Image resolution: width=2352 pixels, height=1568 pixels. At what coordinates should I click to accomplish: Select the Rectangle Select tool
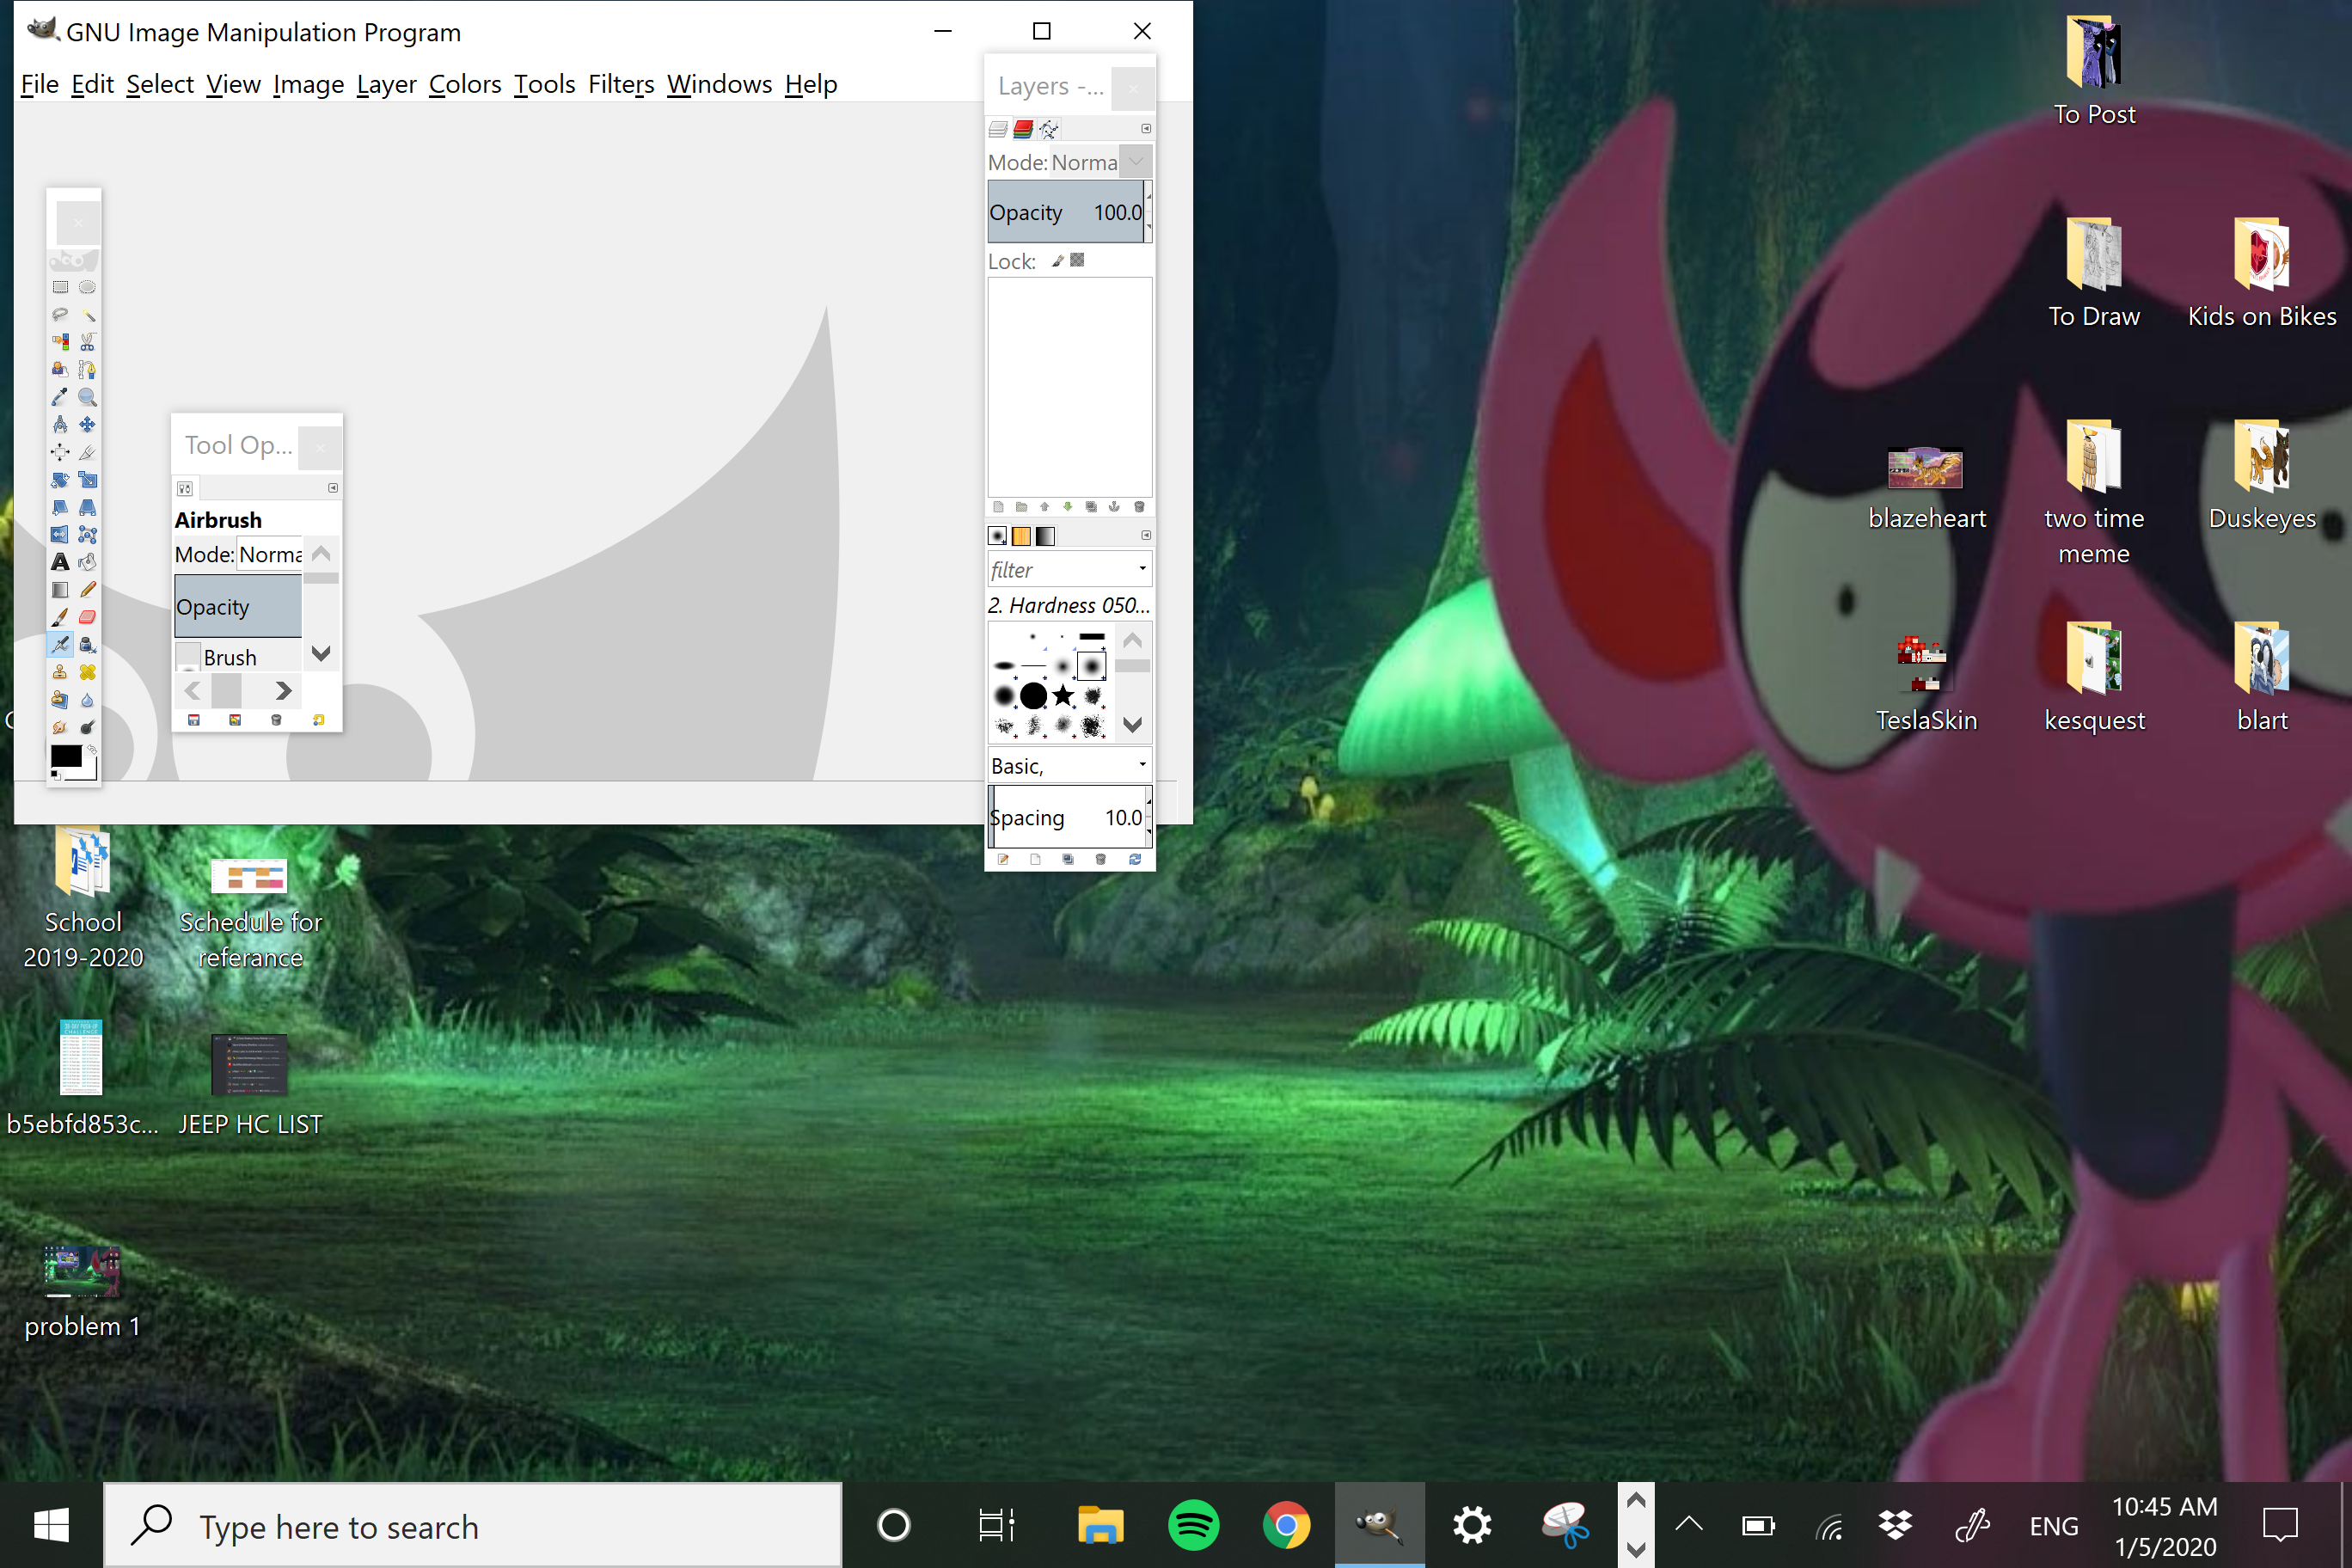(x=60, y=288)
